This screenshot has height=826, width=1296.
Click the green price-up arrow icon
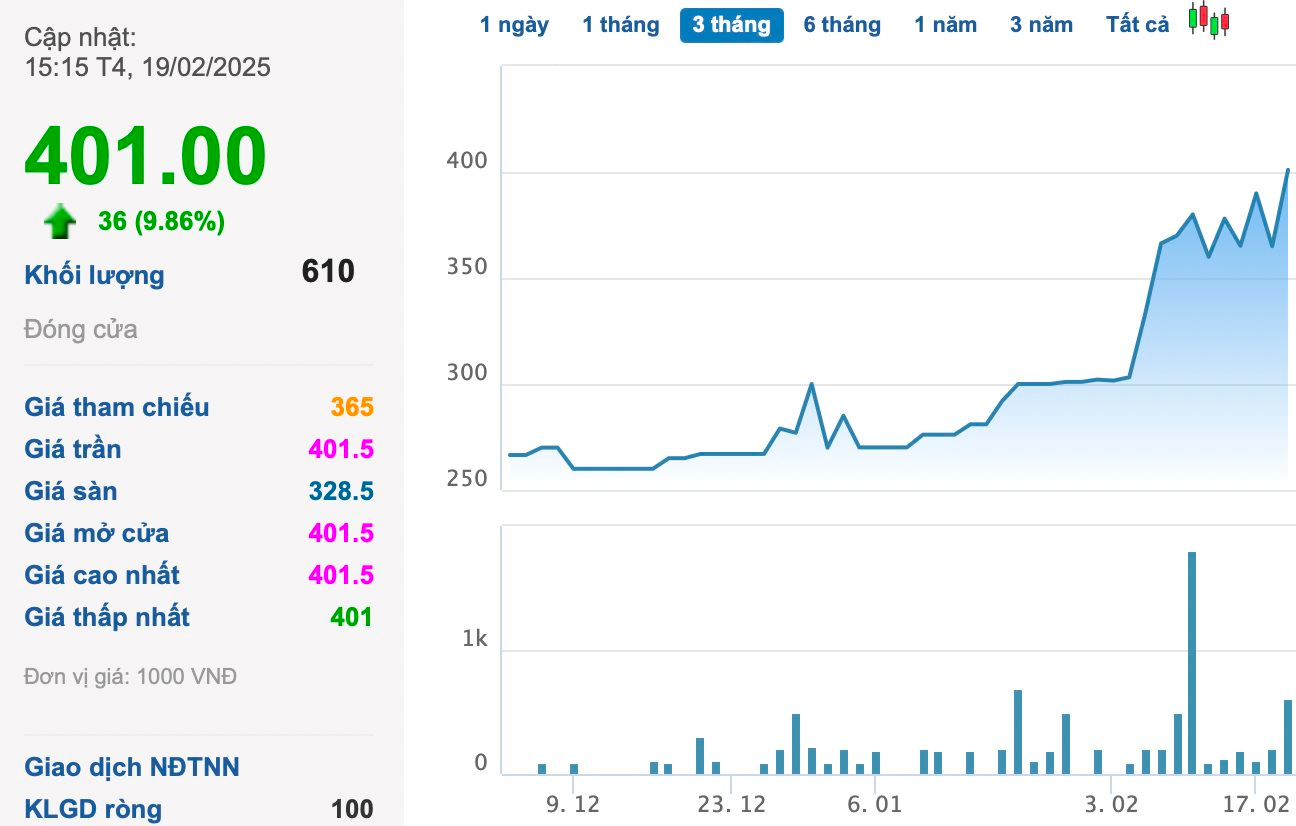(x=61, y=222)
